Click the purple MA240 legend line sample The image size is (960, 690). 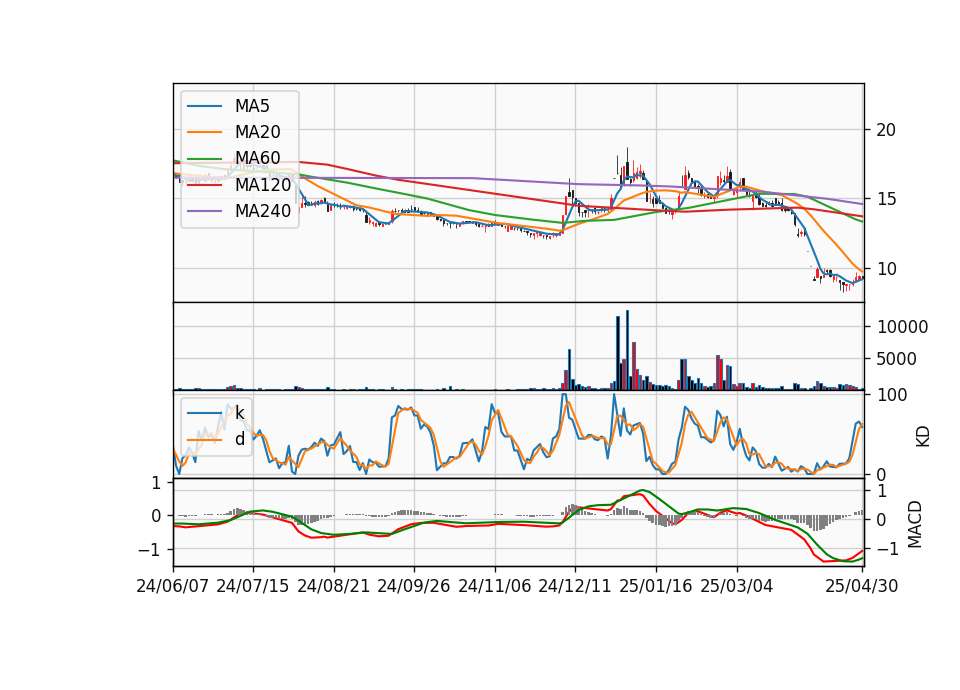tap(204, 211)
